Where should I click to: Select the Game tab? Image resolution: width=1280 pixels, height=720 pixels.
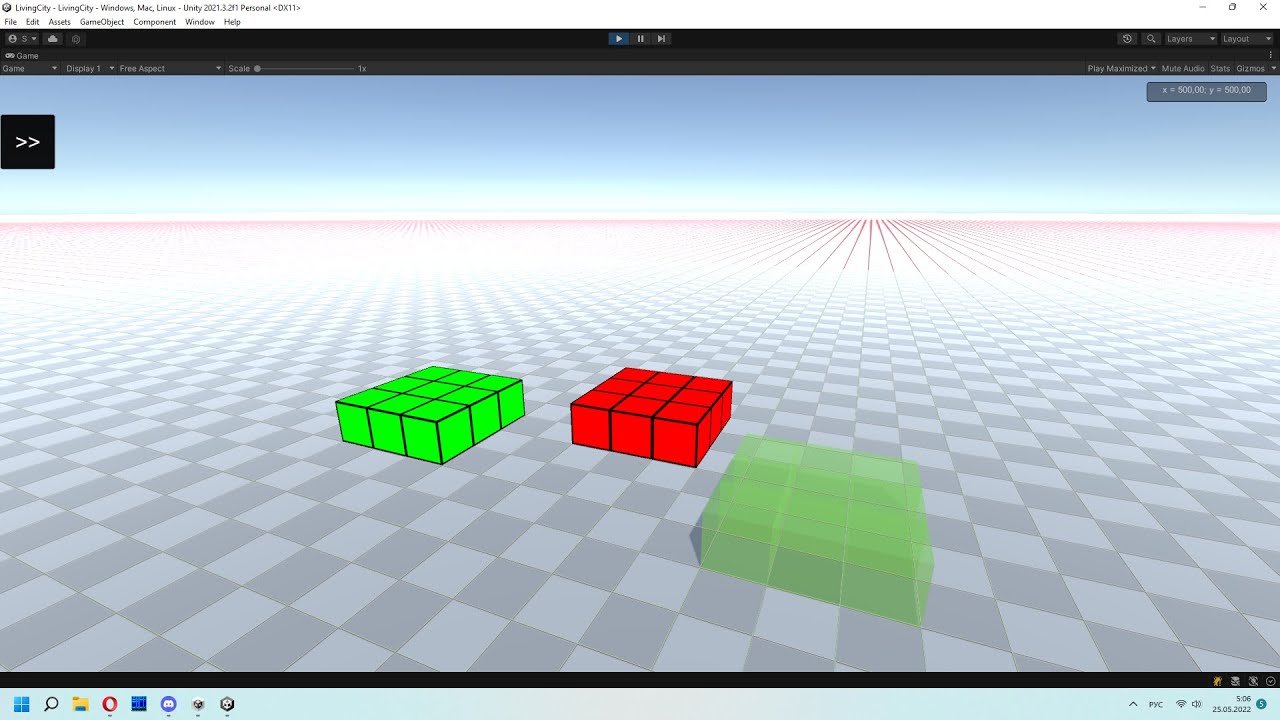click(x=22, y=56)
